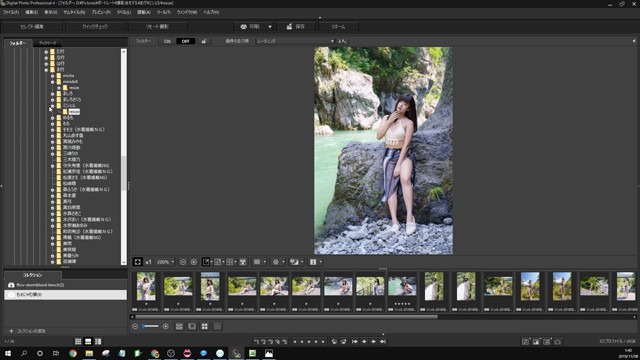This screenshot has height=360, width=640.
Task: Open the sort order rating dropdown
Action: point(295,41)
